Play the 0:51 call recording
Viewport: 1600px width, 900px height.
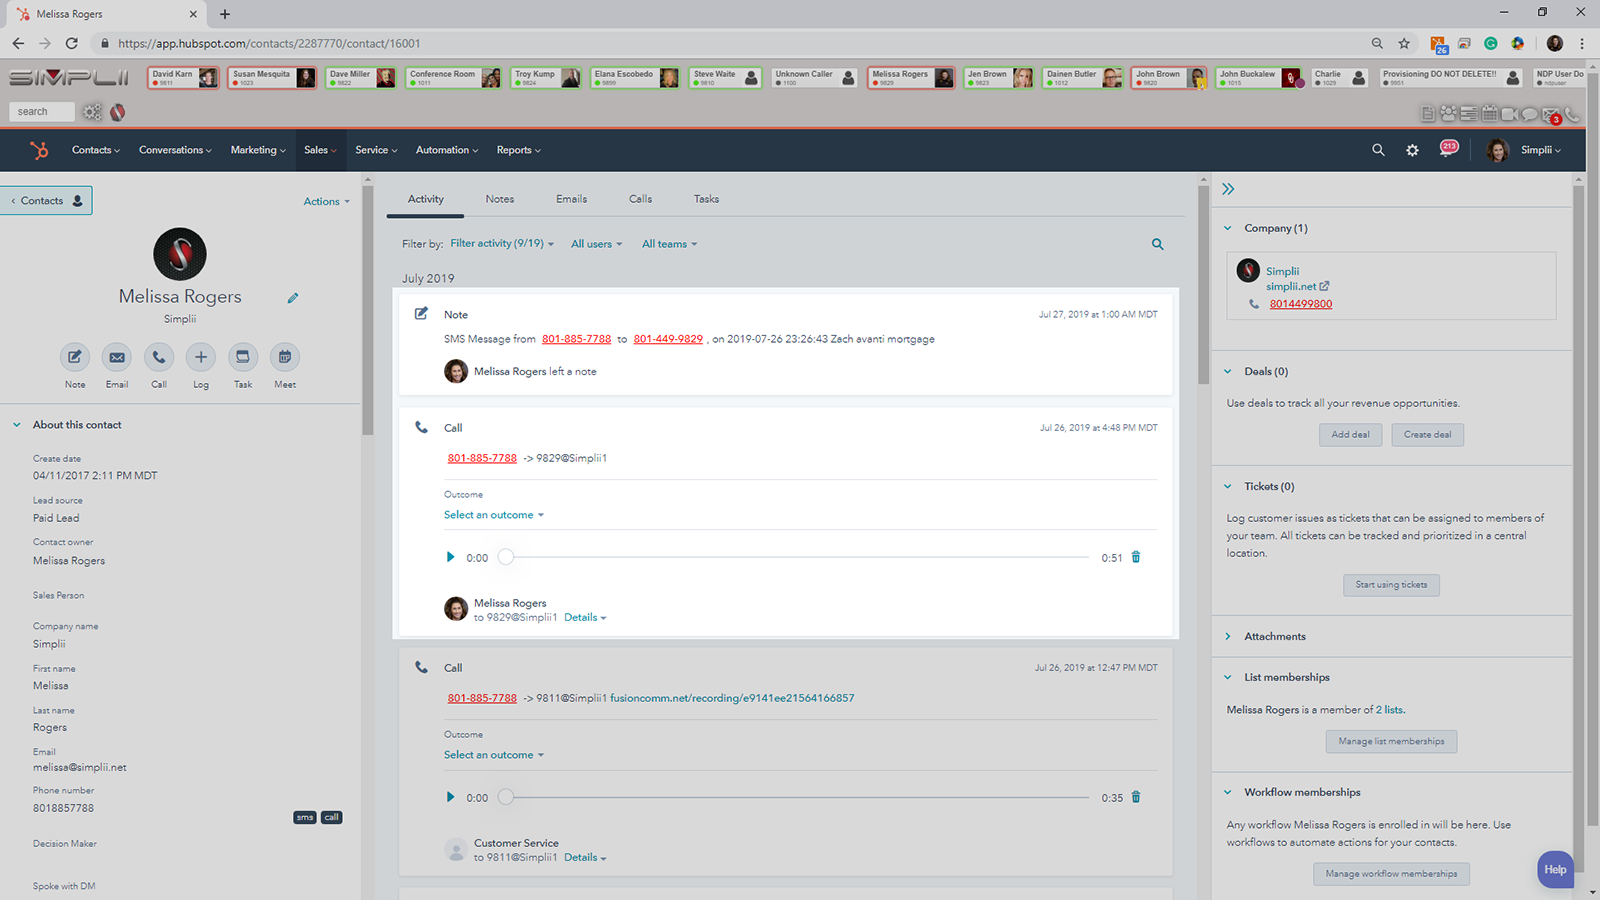pos(450,557)
